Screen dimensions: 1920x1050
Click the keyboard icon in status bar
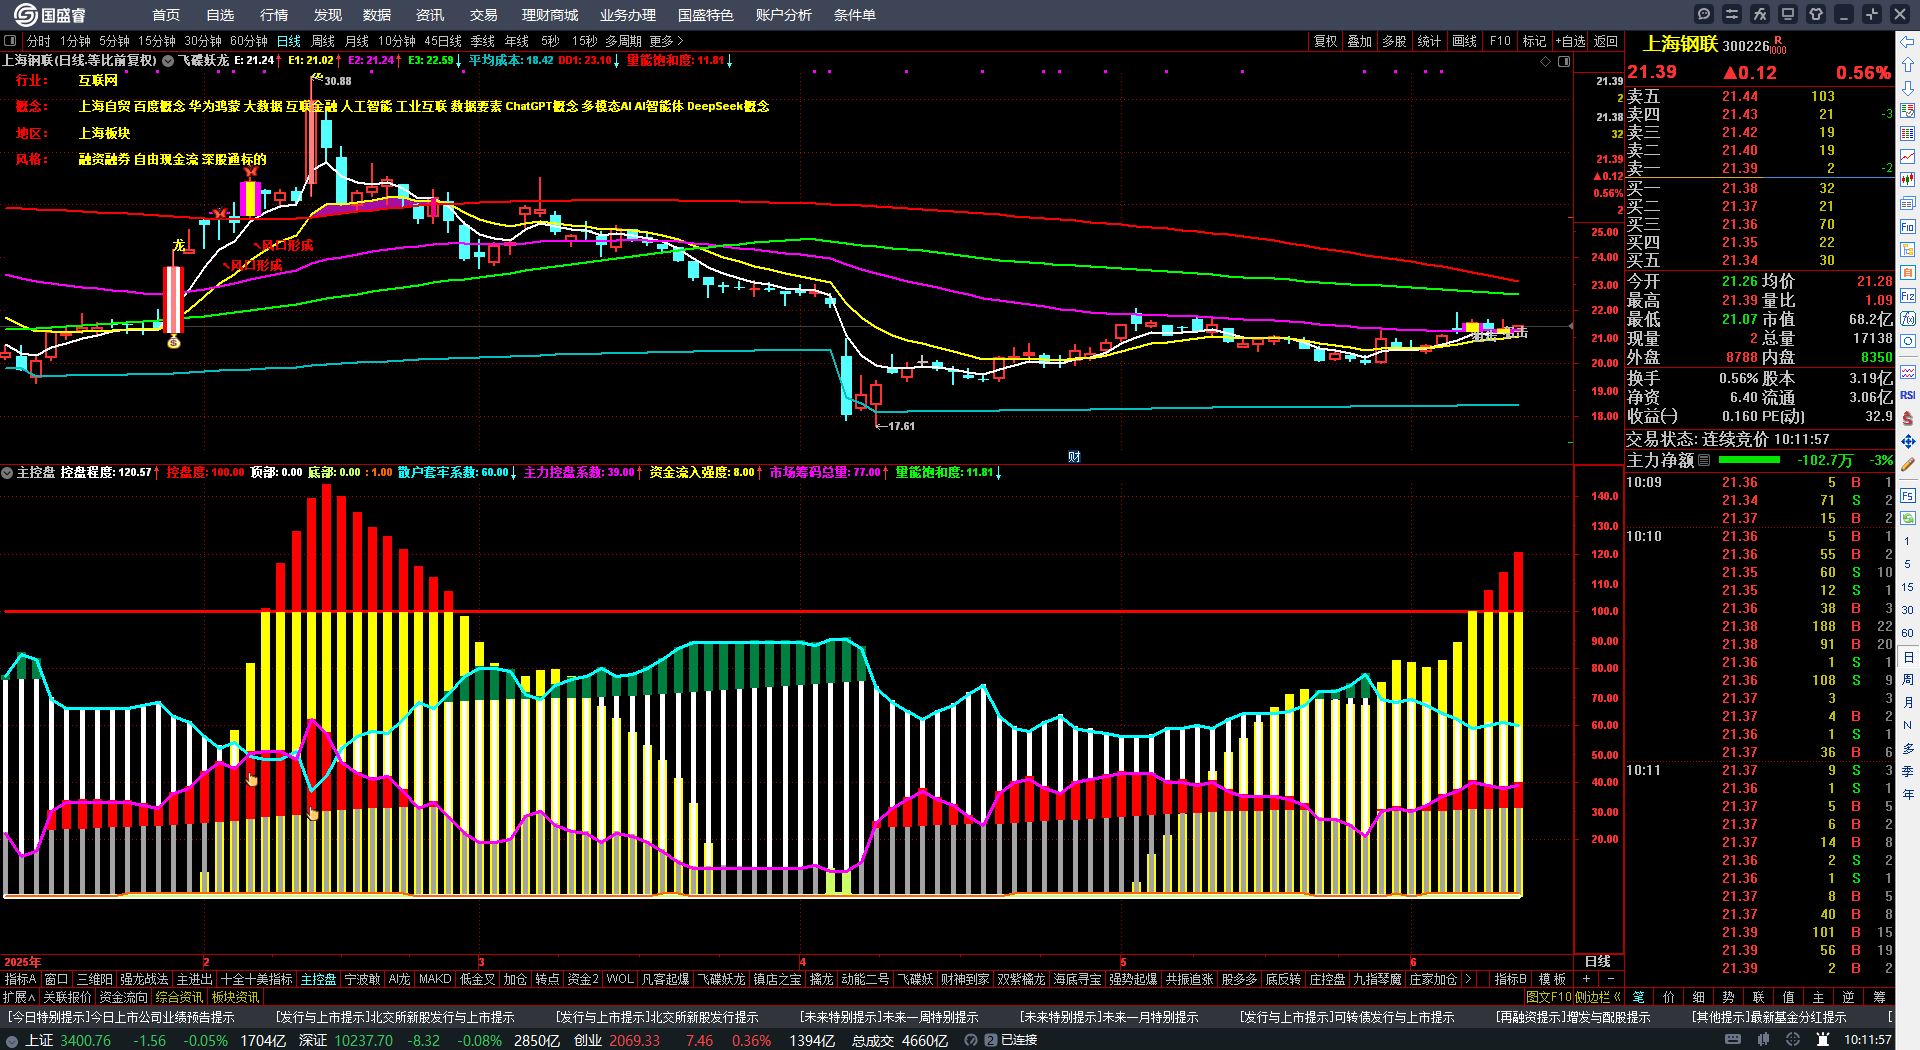(1733, 1040)
